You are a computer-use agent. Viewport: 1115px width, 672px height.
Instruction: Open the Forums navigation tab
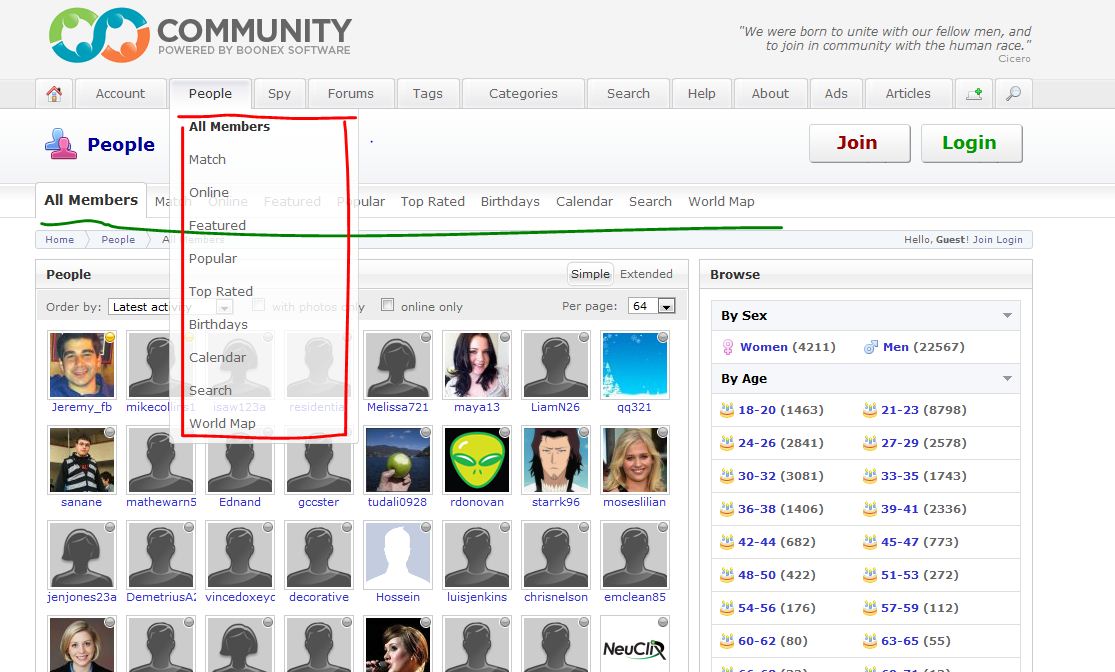(x=350, y=94)
